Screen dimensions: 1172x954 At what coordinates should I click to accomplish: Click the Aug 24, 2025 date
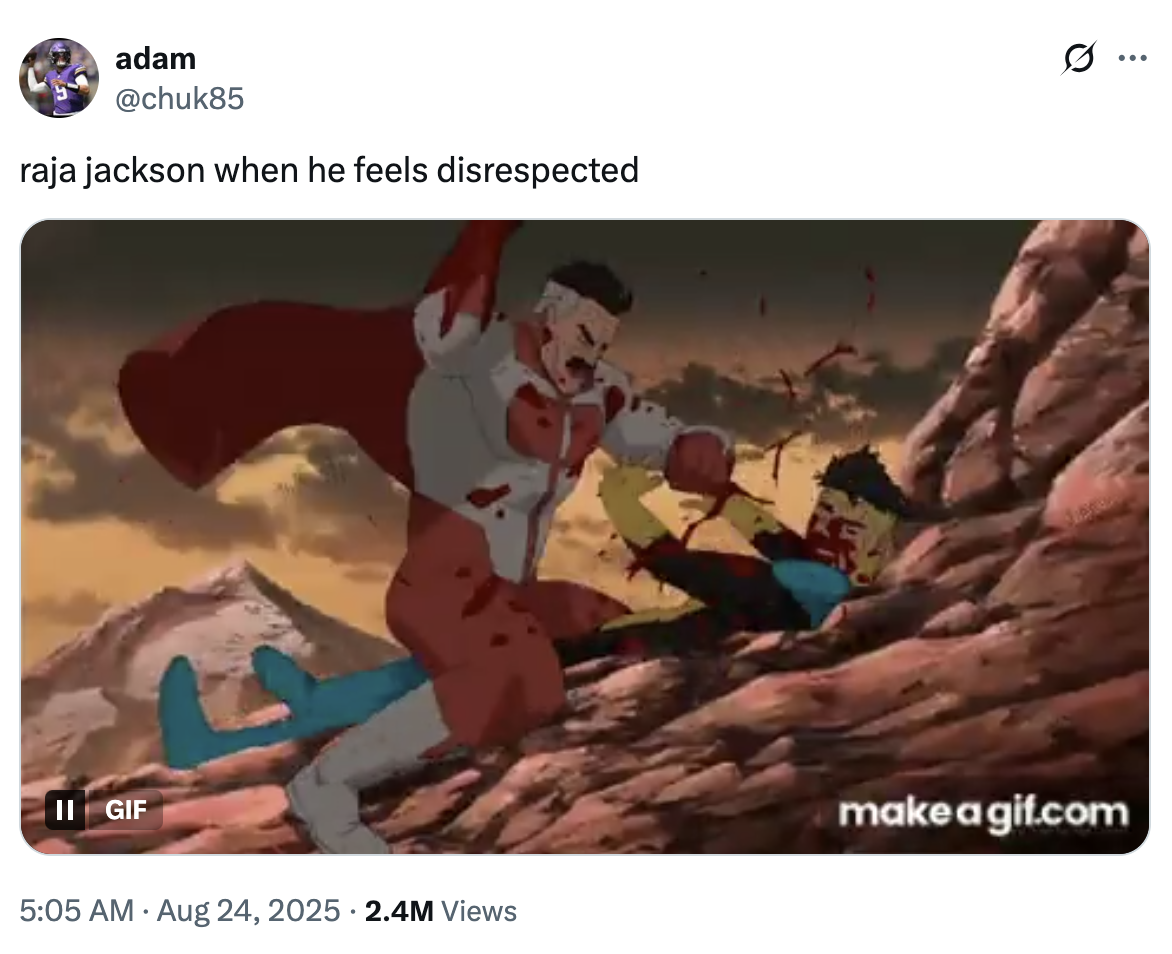[248, 911]
